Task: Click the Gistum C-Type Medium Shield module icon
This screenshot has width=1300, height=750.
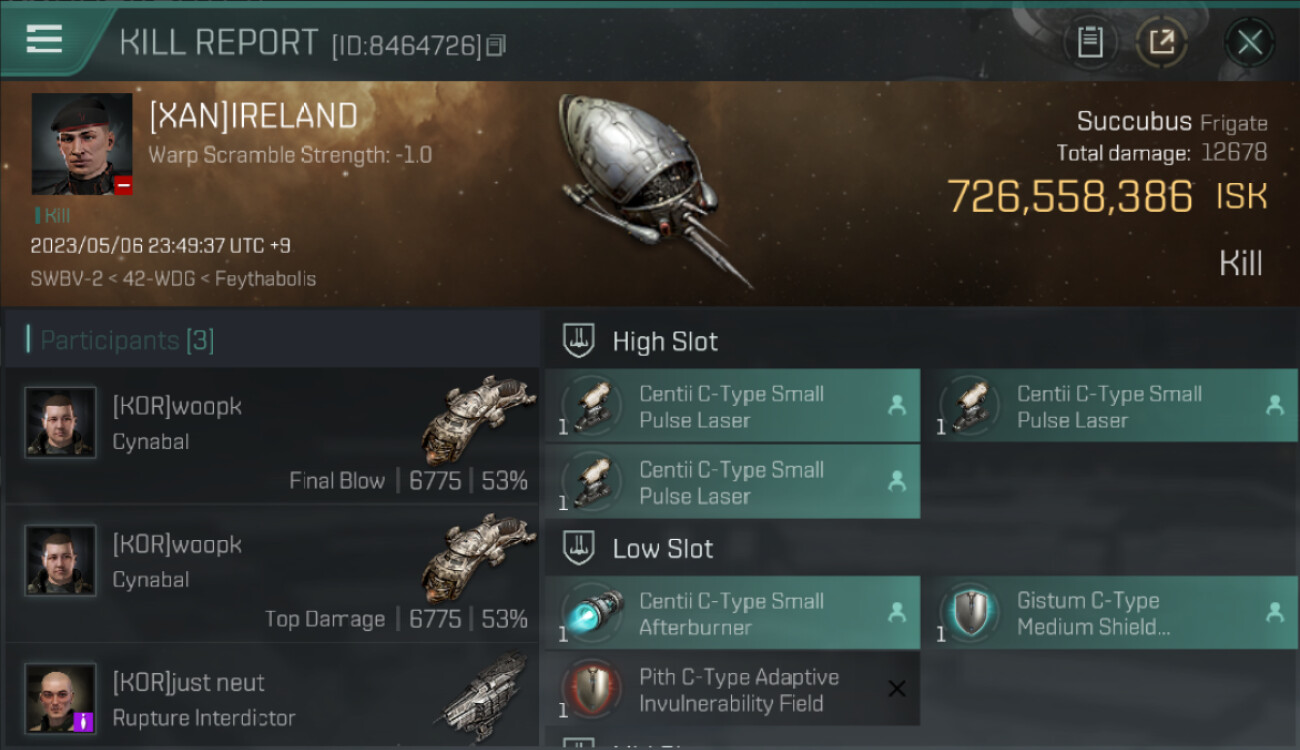Action: pos(970,614)
